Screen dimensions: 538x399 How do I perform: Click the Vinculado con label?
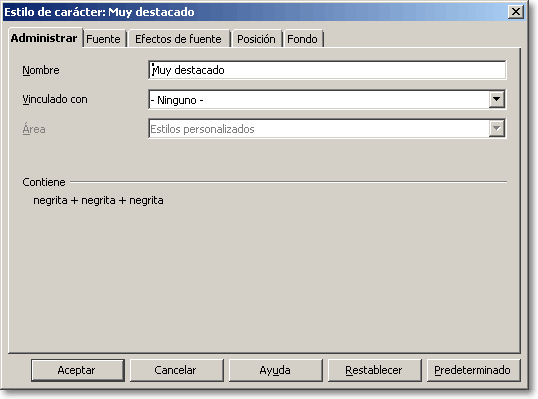click(x=55, y=99)
